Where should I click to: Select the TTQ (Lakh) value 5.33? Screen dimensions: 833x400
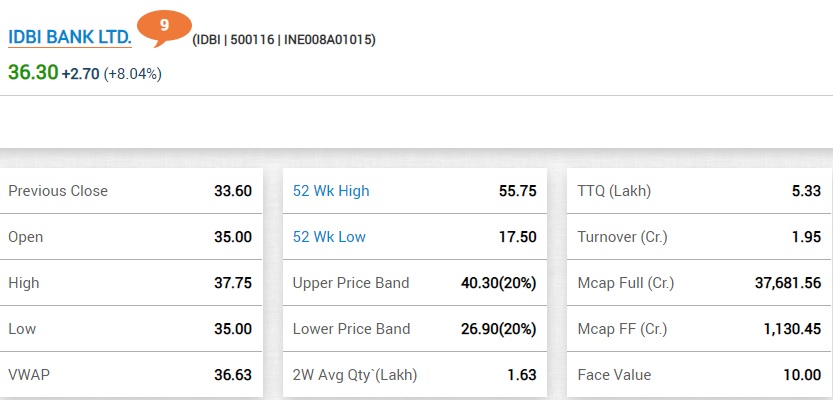coord(806,191)
